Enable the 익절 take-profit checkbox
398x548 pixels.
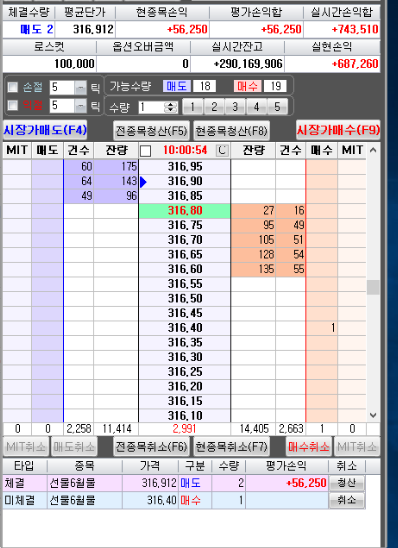[x=13, y=106]
